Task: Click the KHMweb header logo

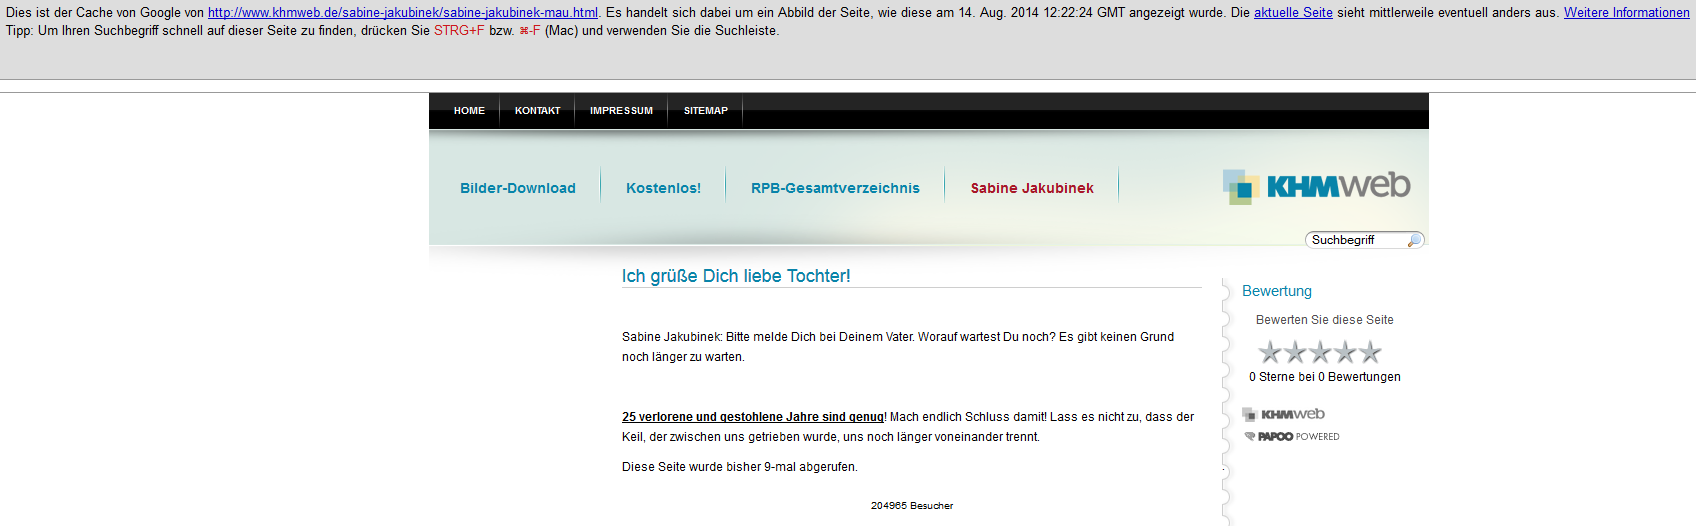Action: point(1316,186)
